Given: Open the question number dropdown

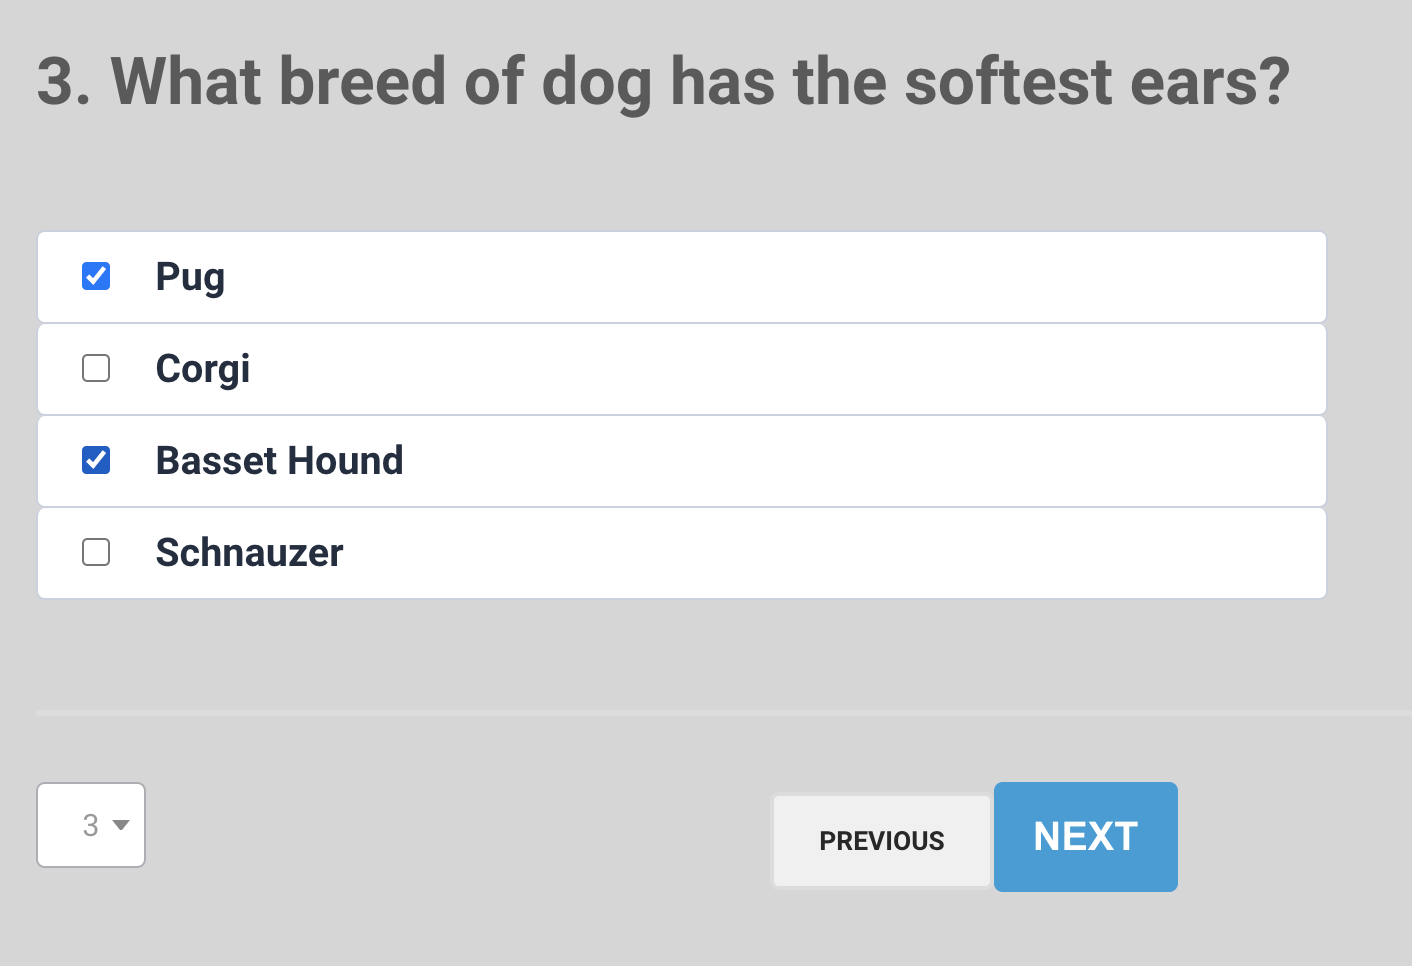Looking at the screenshot, I should pos(91,825).
